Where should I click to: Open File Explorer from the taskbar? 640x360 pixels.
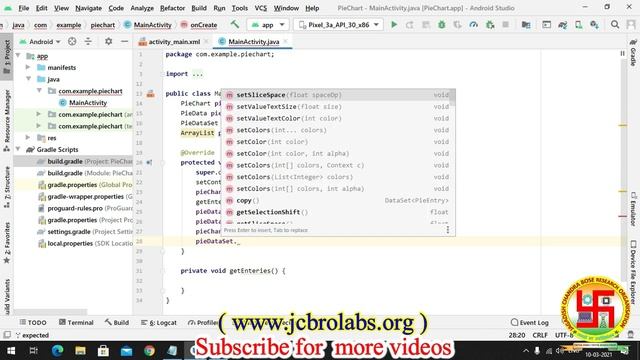coord(80,350)
